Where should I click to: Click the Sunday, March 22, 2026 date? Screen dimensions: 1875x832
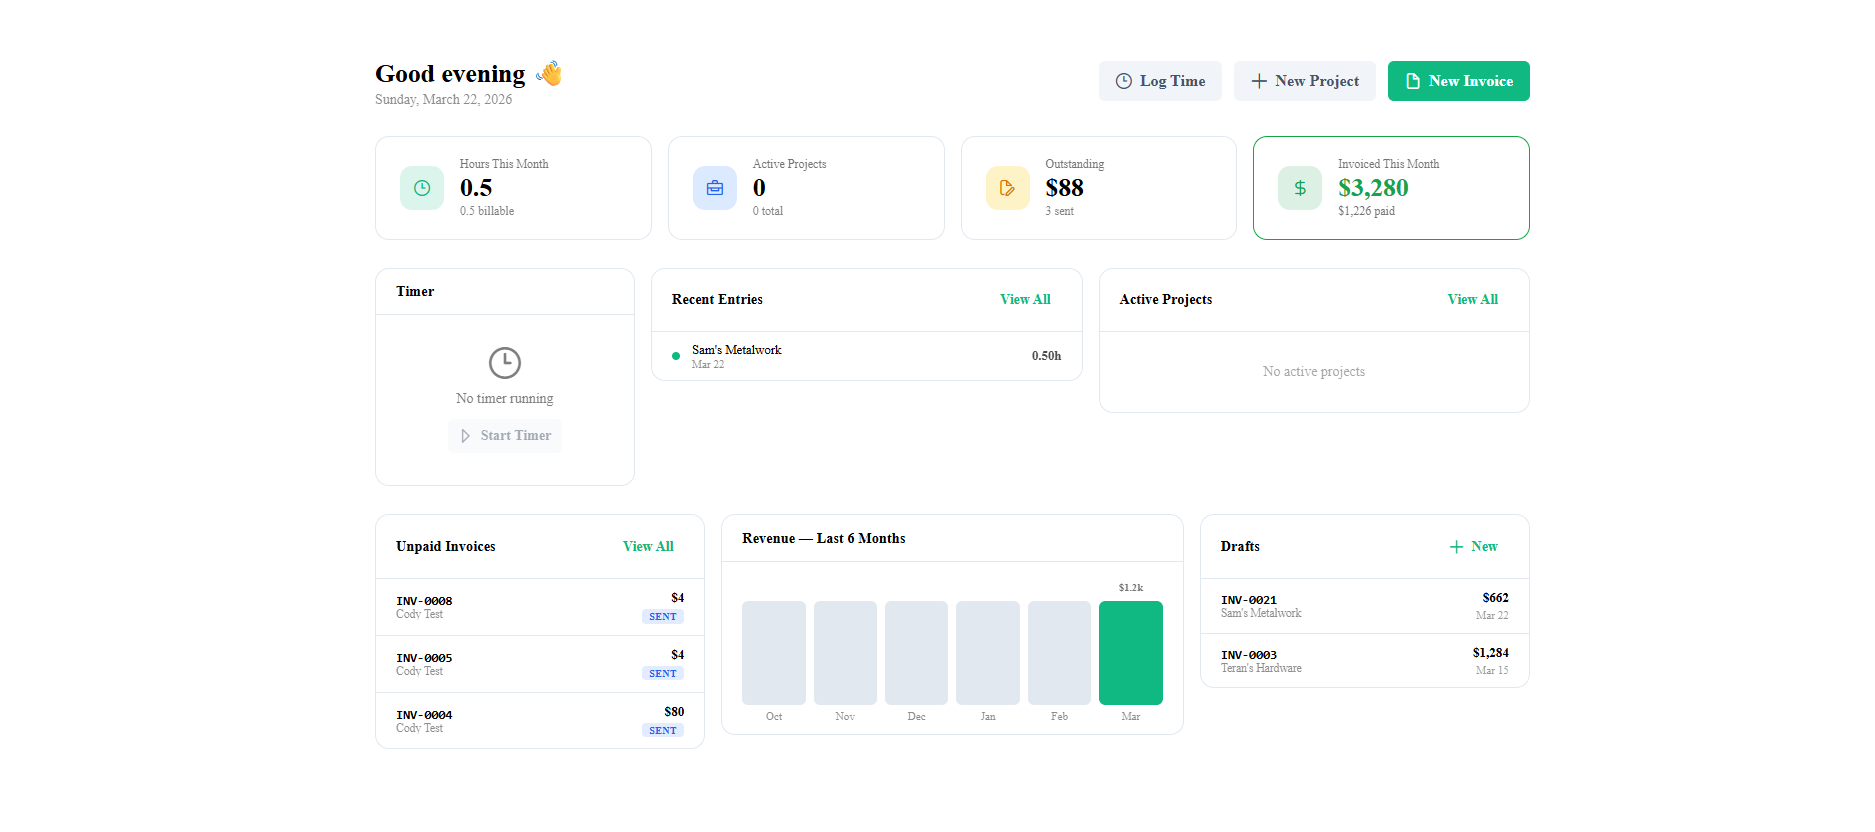(x=443, y=100)
